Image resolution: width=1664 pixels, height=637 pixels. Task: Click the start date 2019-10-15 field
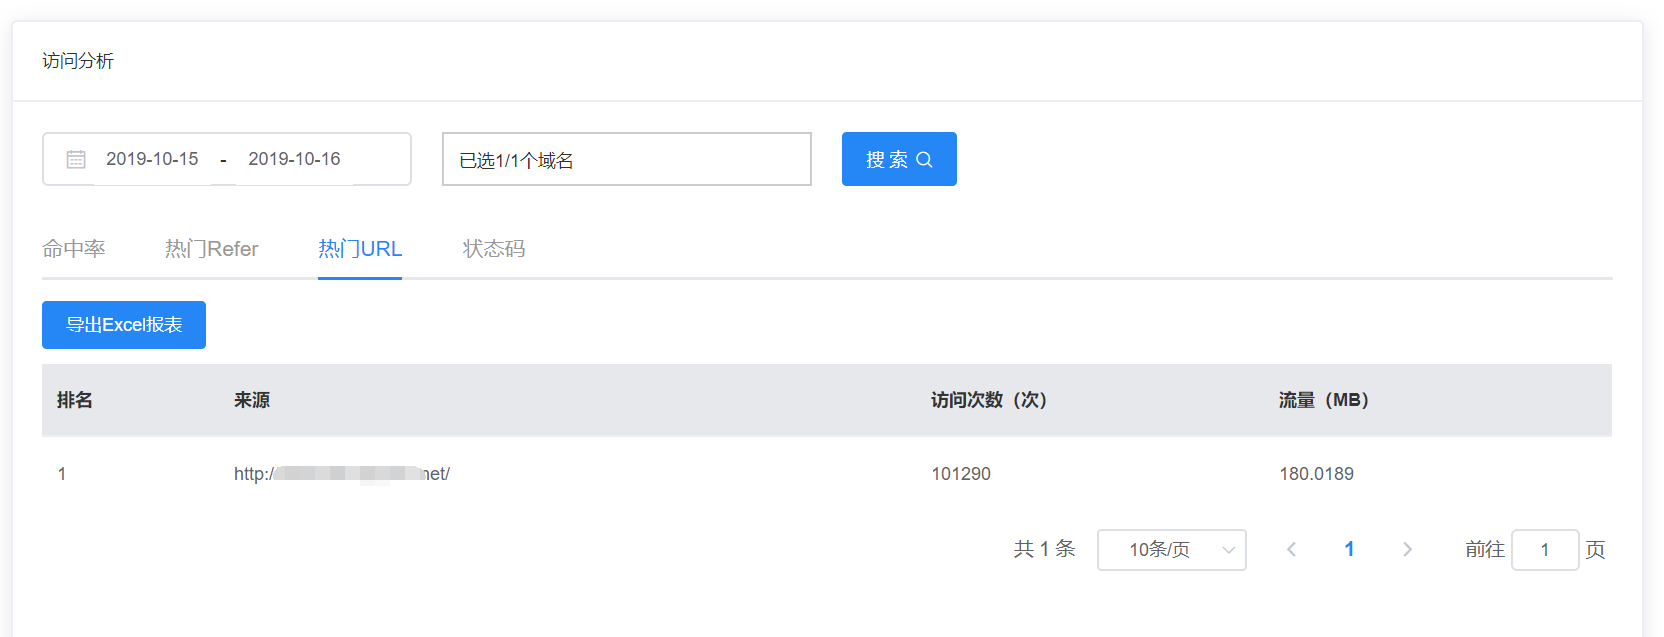pyautogui.click(x=152, y=159)
